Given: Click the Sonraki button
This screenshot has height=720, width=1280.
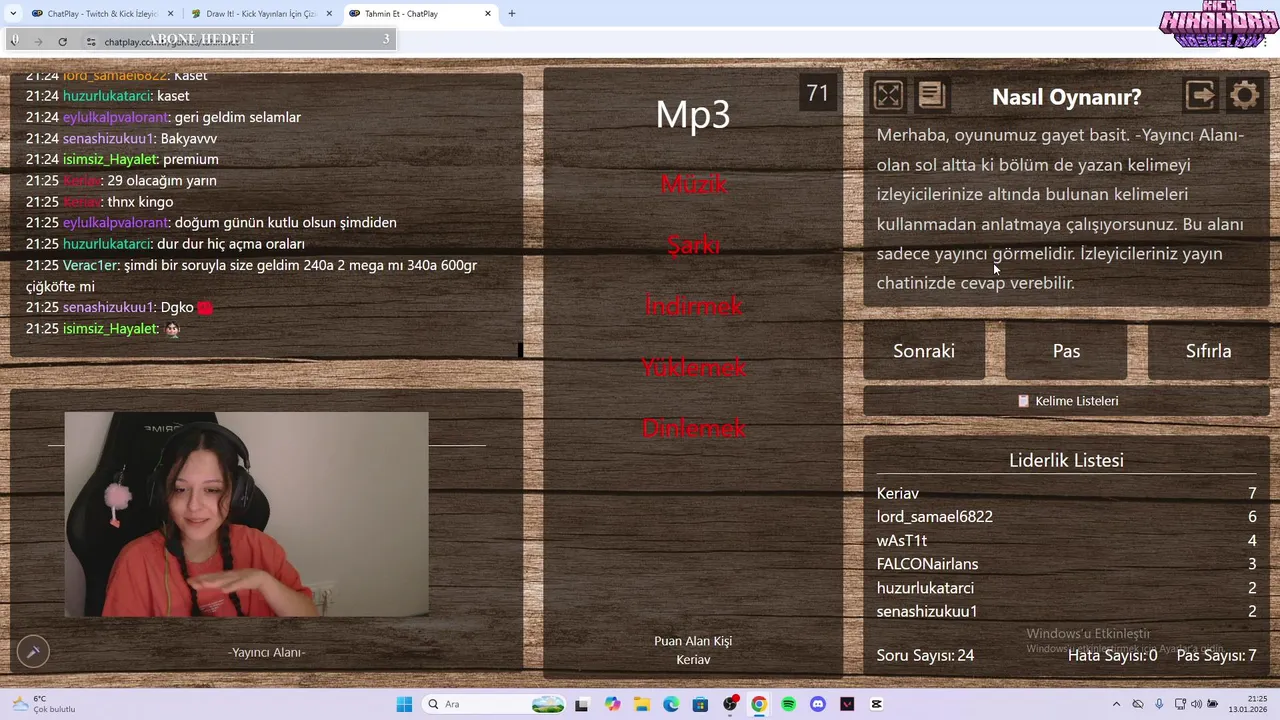Looking at the screenshot, I should 924,351.
